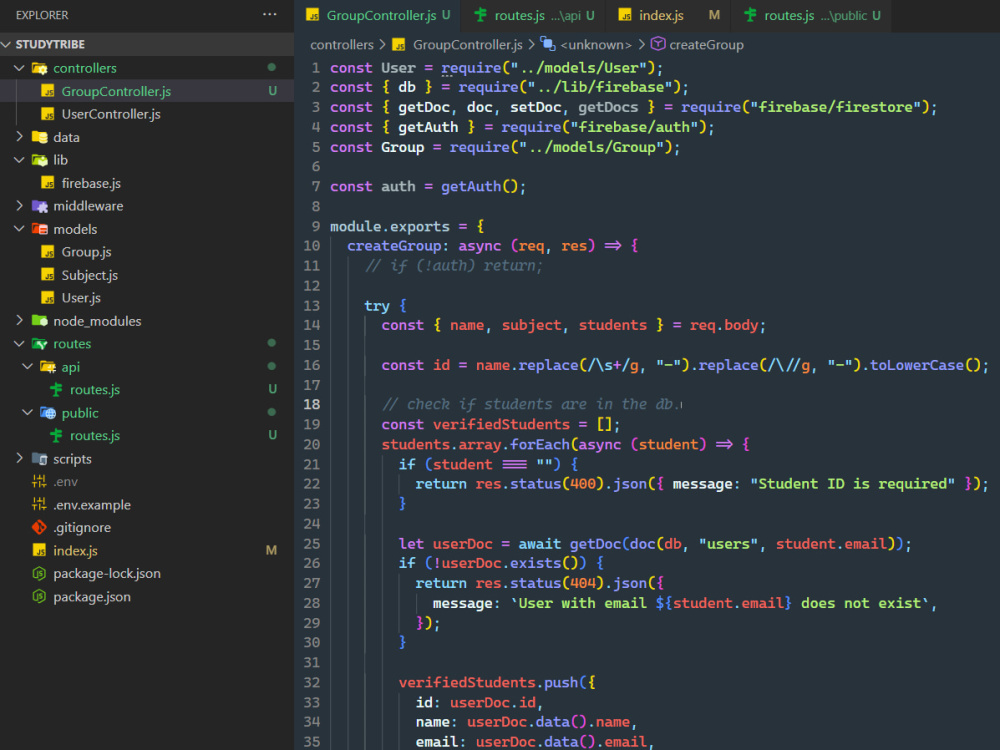Viewport: 1000px width, 750px height.
Task: Click the scripts folder icon
Action: tap(40, 458)
